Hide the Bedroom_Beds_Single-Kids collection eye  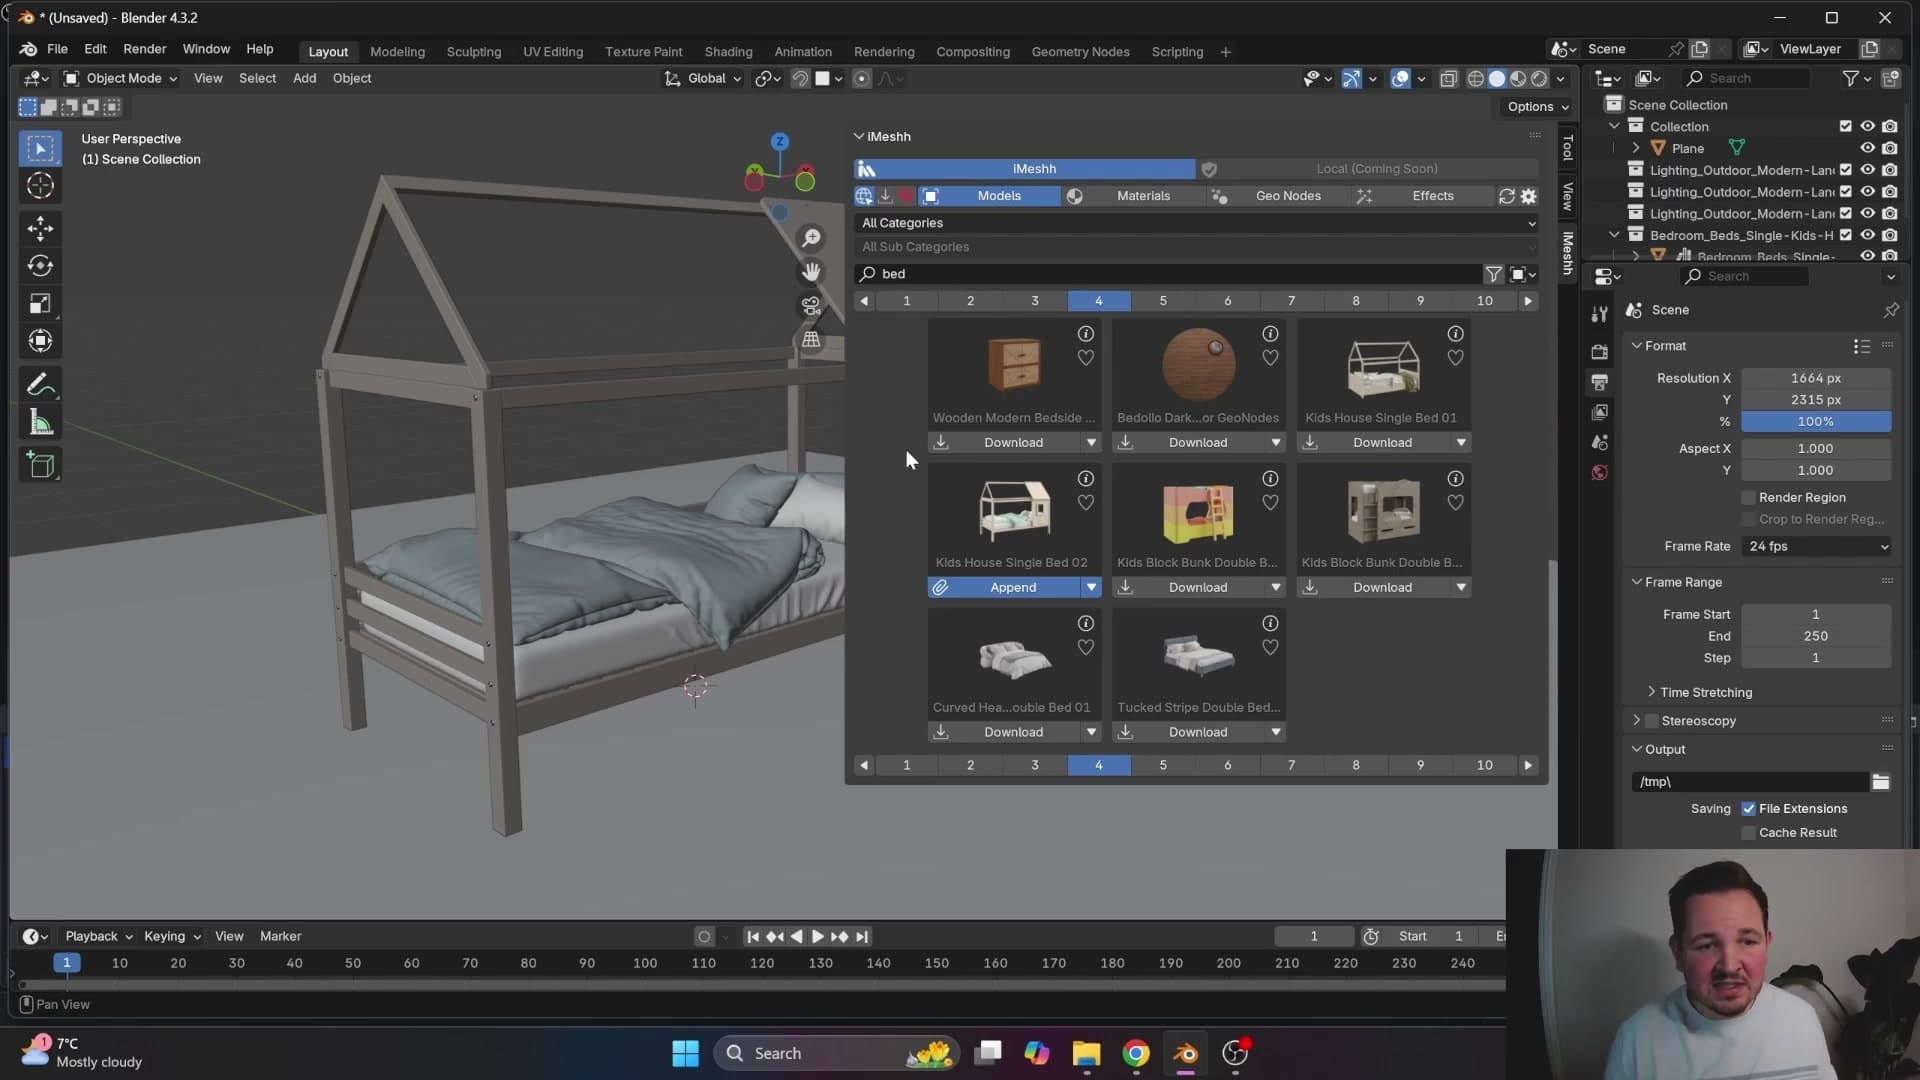tap(1867, 235)
